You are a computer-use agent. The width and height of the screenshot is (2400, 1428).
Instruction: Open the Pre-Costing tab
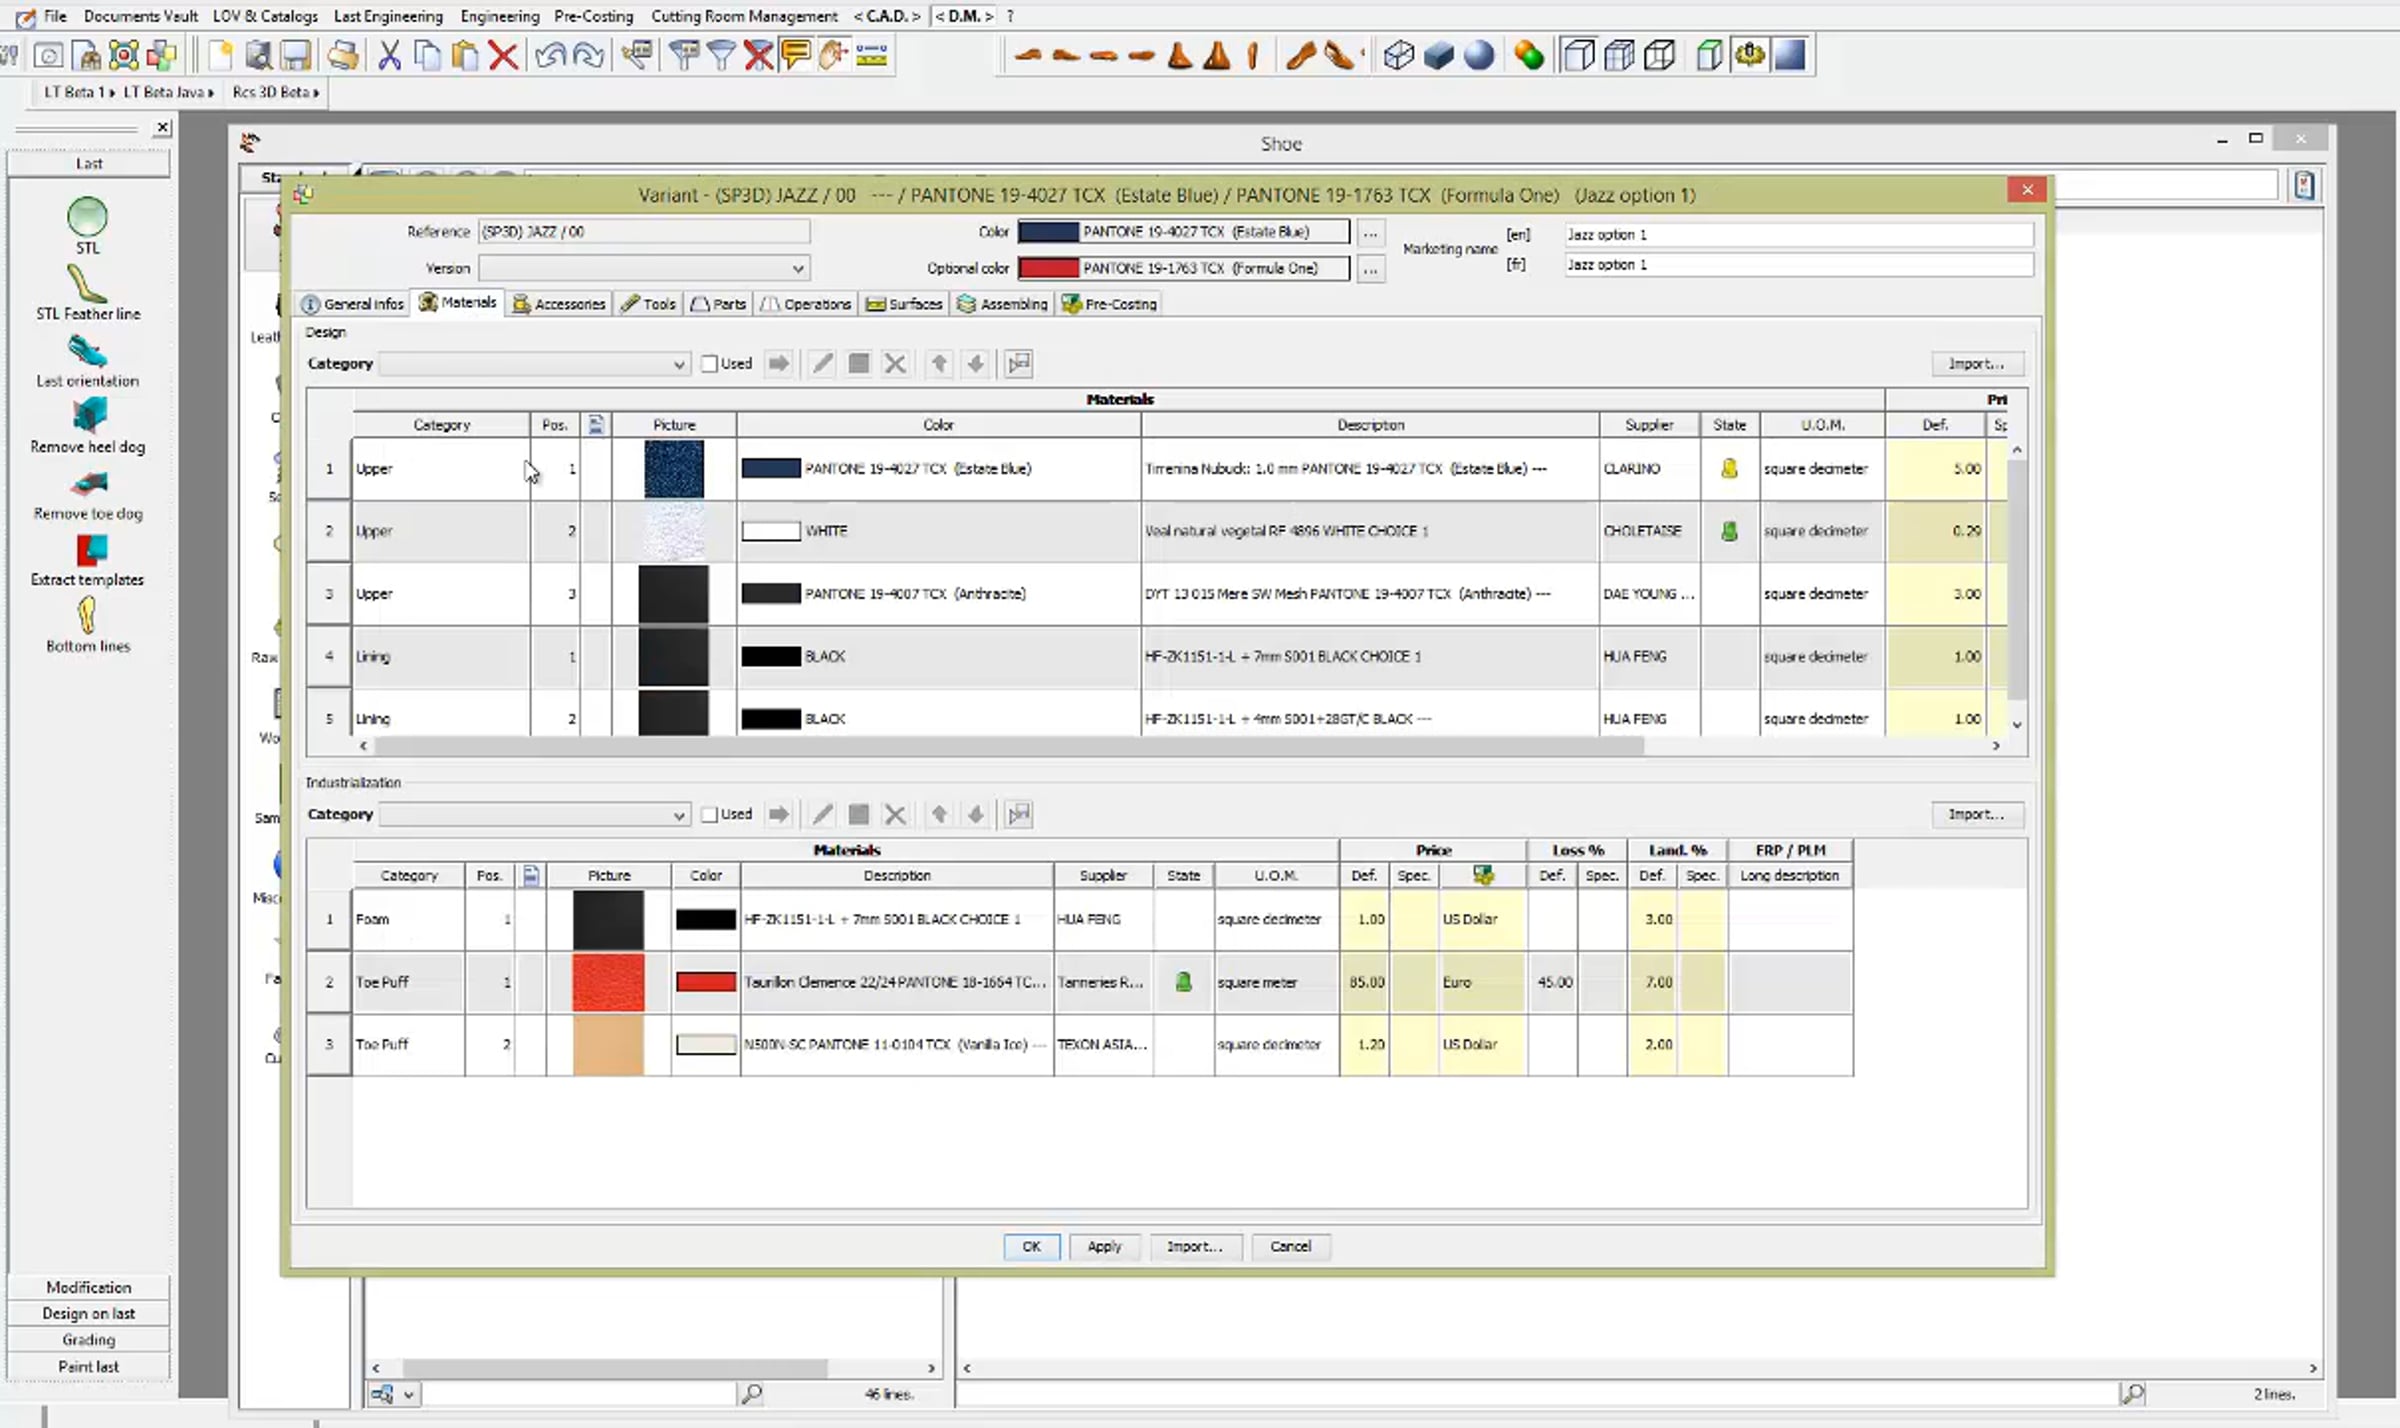point(1110,304)
